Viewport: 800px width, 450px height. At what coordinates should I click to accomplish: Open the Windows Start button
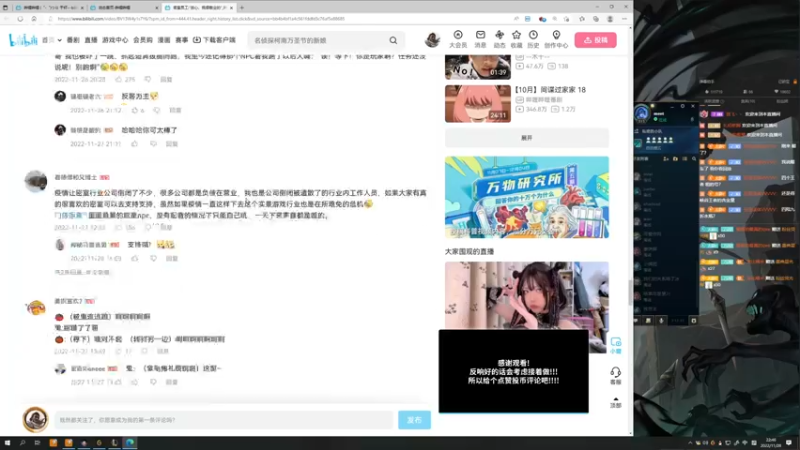click(7, 443)
